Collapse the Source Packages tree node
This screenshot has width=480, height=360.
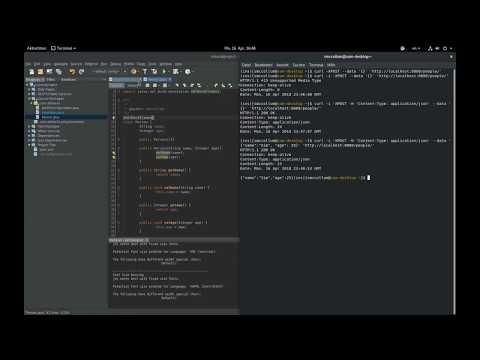[29, 99]
